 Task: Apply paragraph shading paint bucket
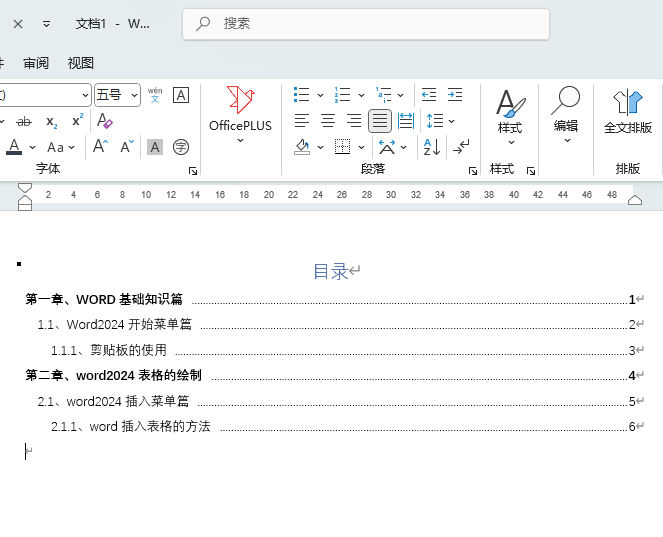tap(302, 147)
